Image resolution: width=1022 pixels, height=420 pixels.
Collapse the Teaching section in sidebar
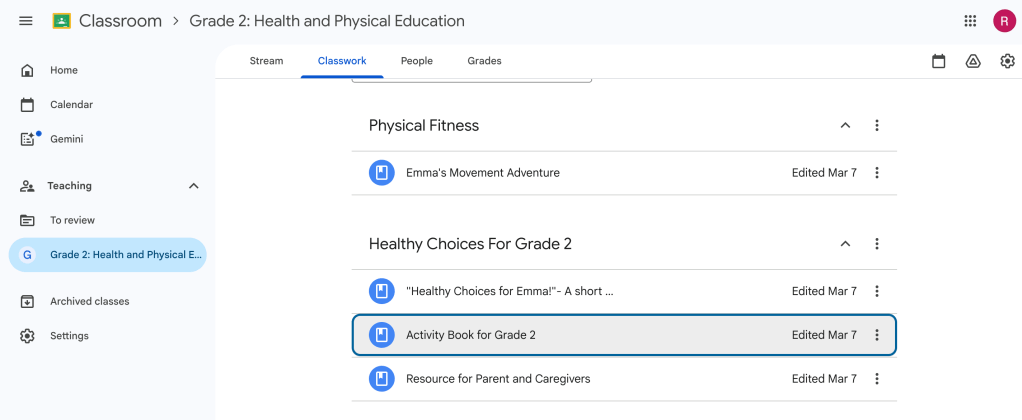click(x=194, y=186)
